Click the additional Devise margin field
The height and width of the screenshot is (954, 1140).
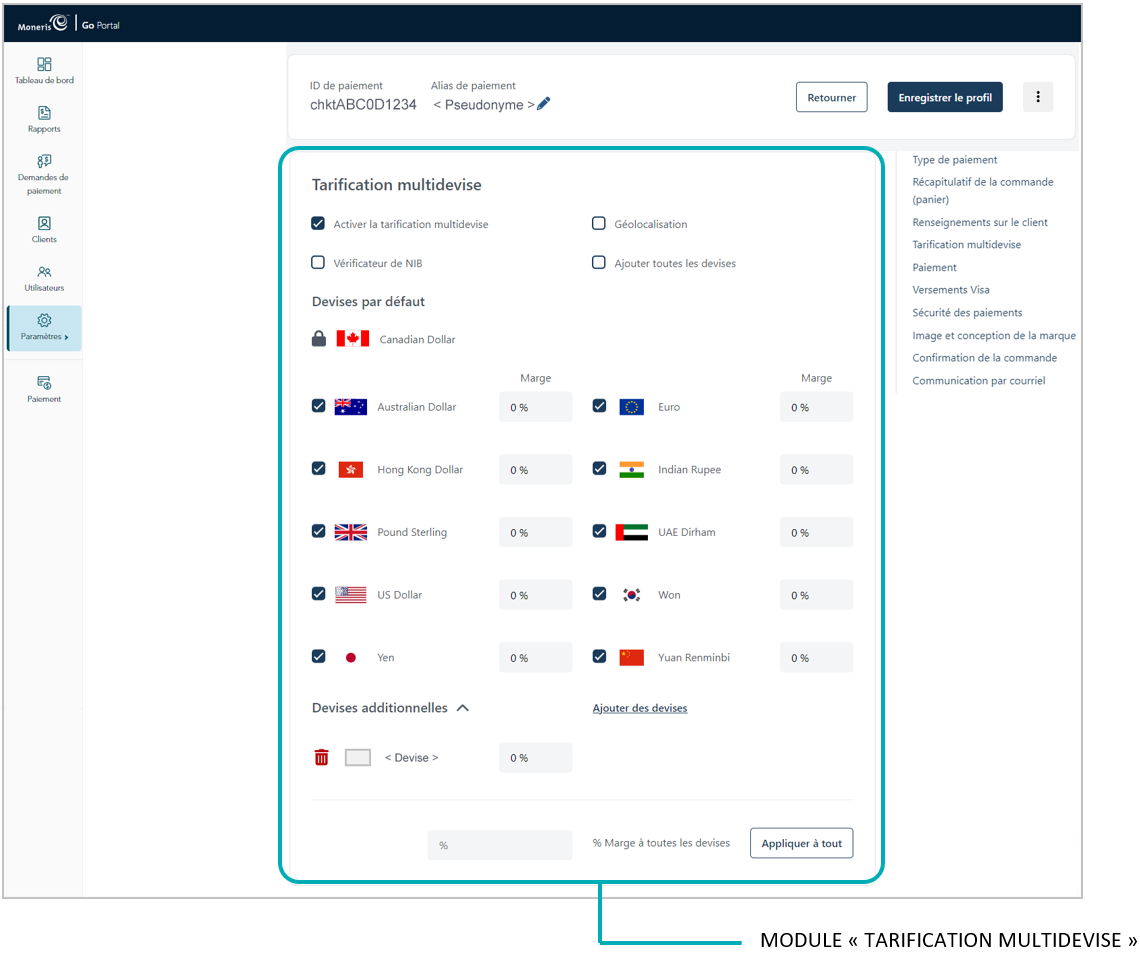[535, 758]
